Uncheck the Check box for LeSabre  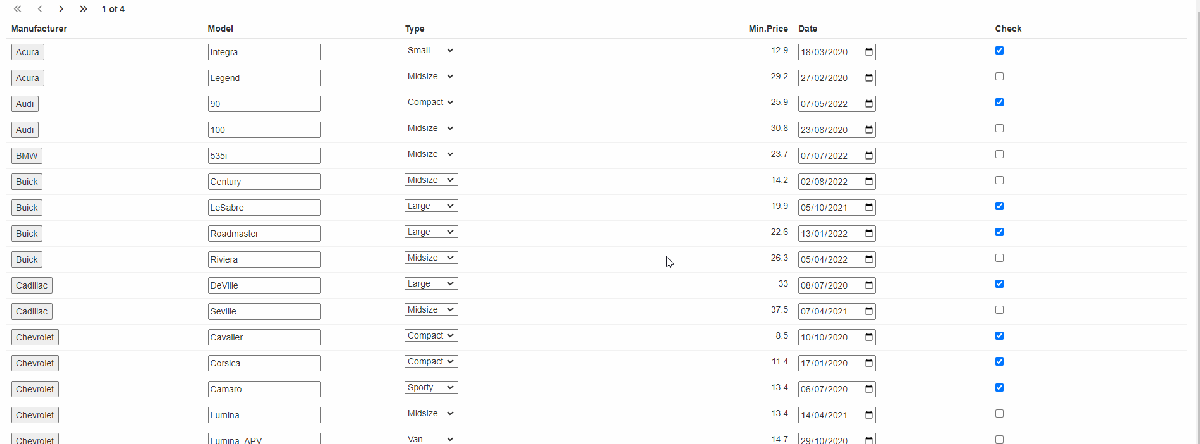[x=1000, y=206]
